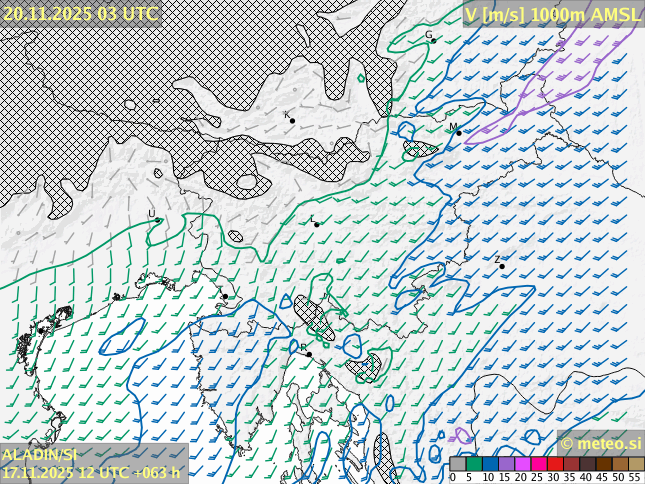
Task: Click the city marker labeled K
Action: click(x=292, y=121)
